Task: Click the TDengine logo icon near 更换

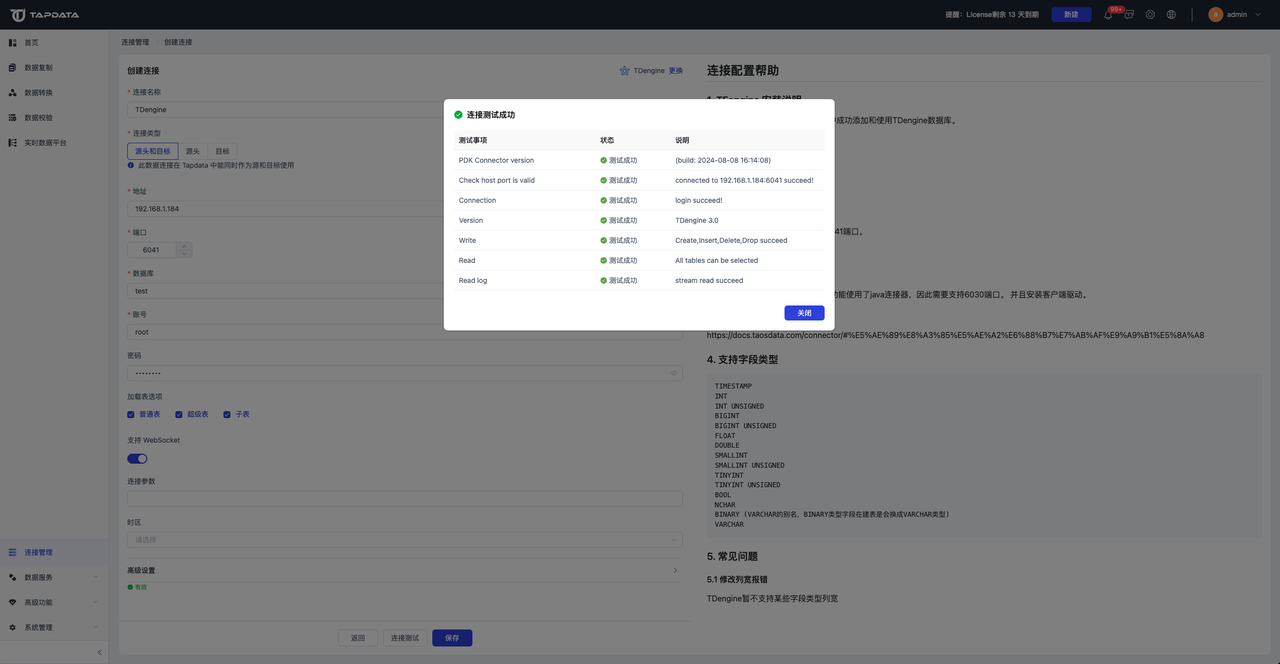Action: coord(625,71)
